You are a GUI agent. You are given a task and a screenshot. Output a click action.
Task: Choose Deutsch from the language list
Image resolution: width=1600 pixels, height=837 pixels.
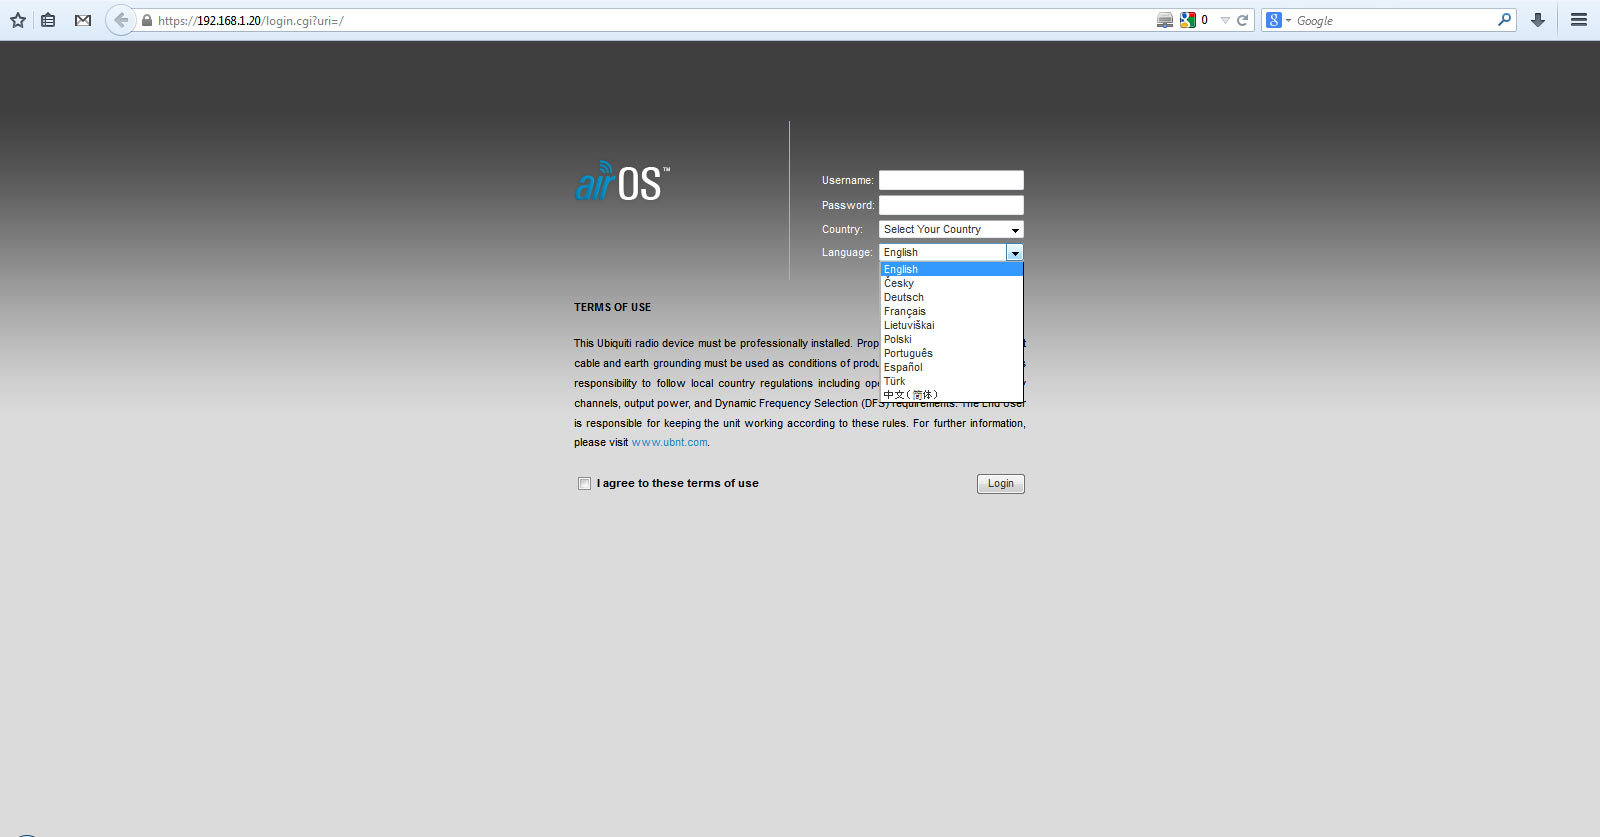(x=904, y=298)
